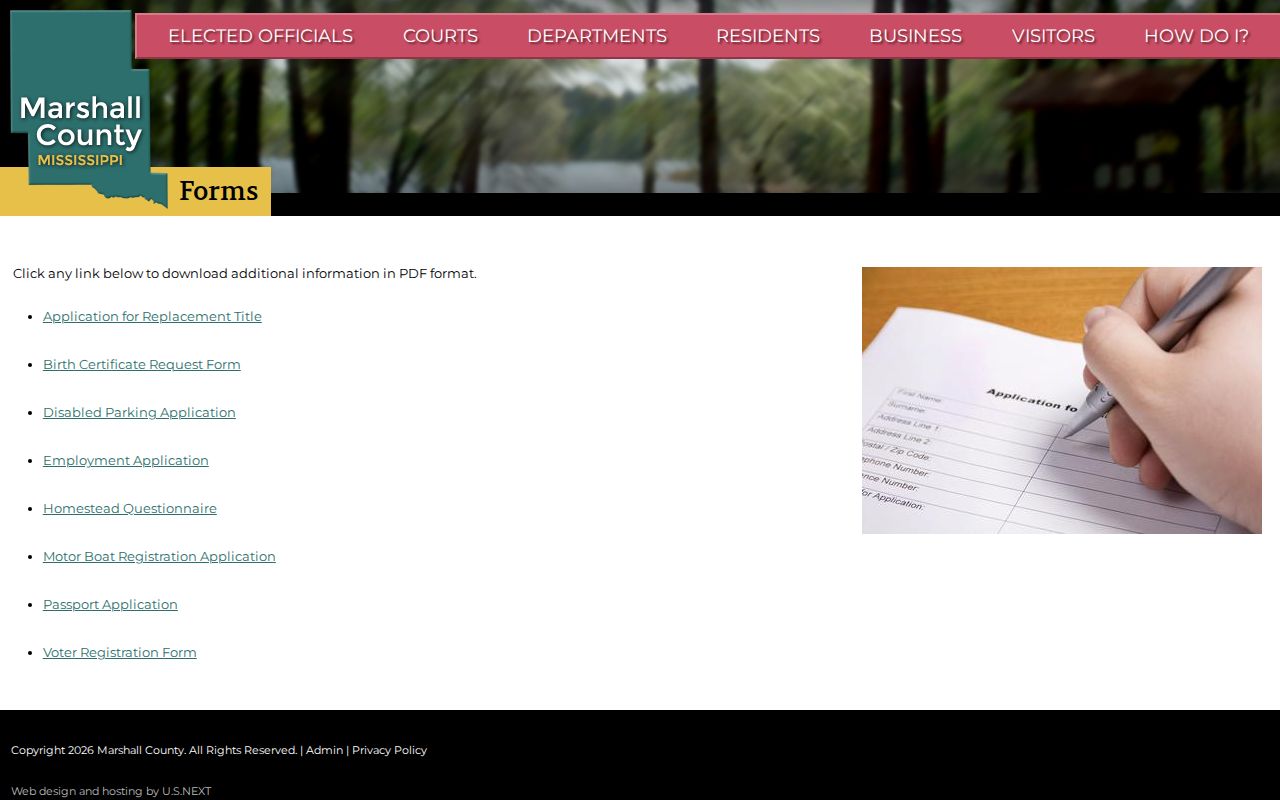
Task: Click the PDF download instruction text
Action: tap(245, 273)
